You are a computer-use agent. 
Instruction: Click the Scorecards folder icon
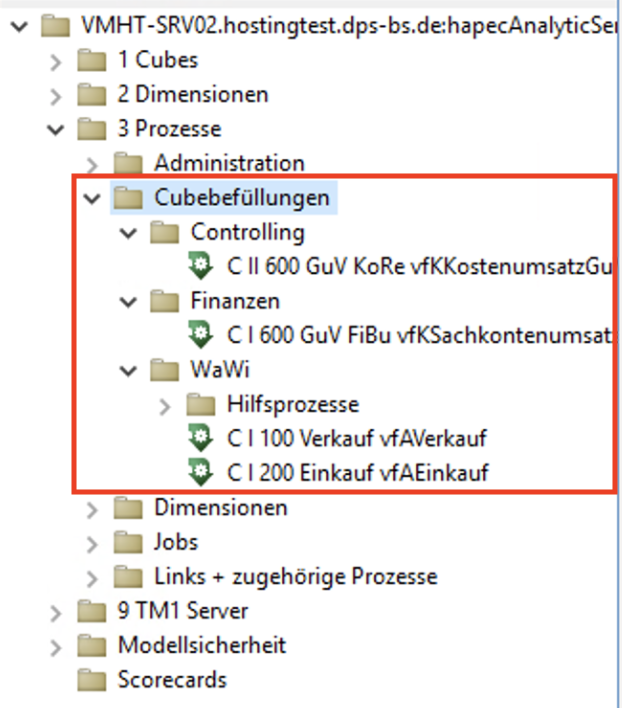pos(92,680)
